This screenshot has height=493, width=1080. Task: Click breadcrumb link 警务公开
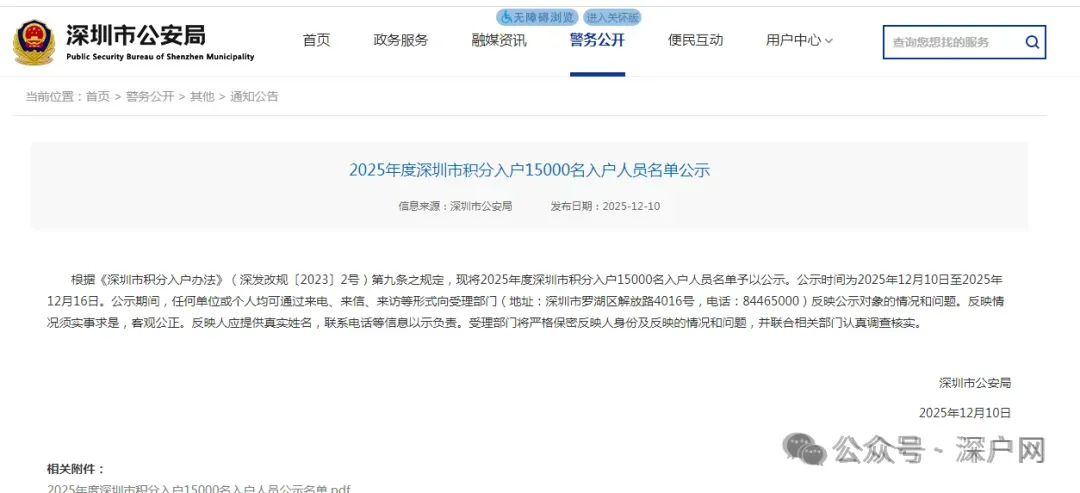[150, 96]
